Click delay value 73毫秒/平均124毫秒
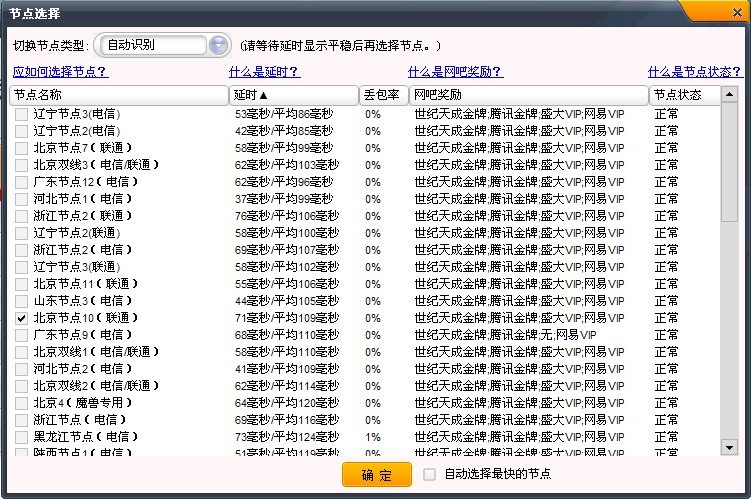Image resolution: width=751 pixels, height=500 pixels. 287,437
